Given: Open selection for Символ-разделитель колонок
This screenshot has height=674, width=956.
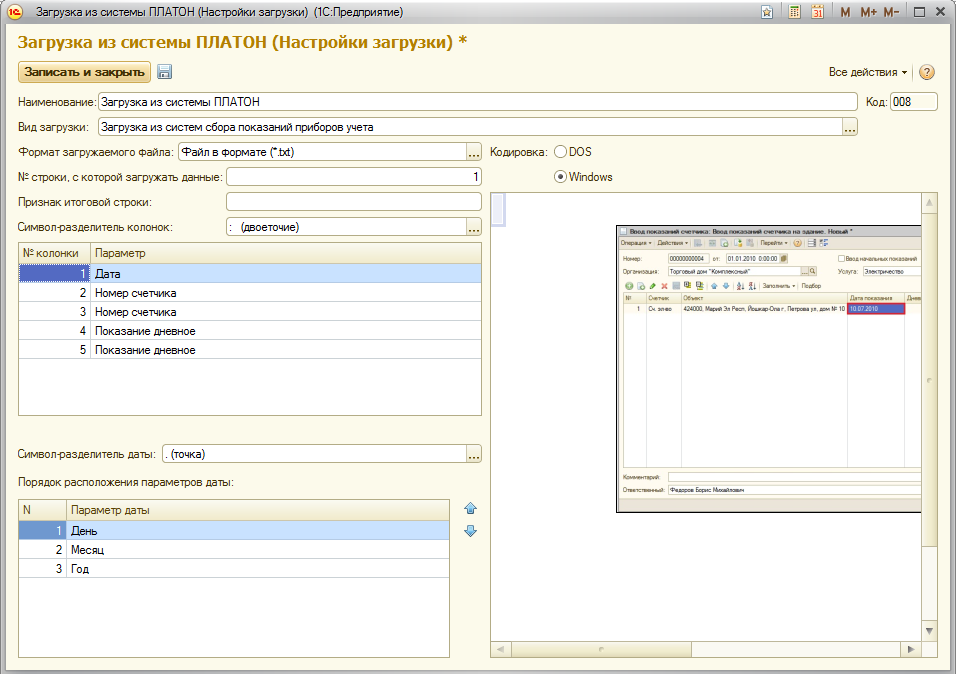Looking at the screenshot, I should click(x=474, y=227).
